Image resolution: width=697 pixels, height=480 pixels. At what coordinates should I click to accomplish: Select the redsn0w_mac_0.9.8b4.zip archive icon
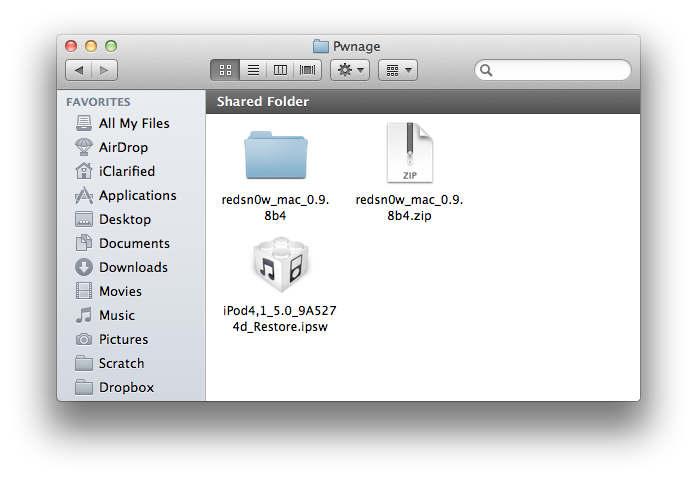coord(409,153)
